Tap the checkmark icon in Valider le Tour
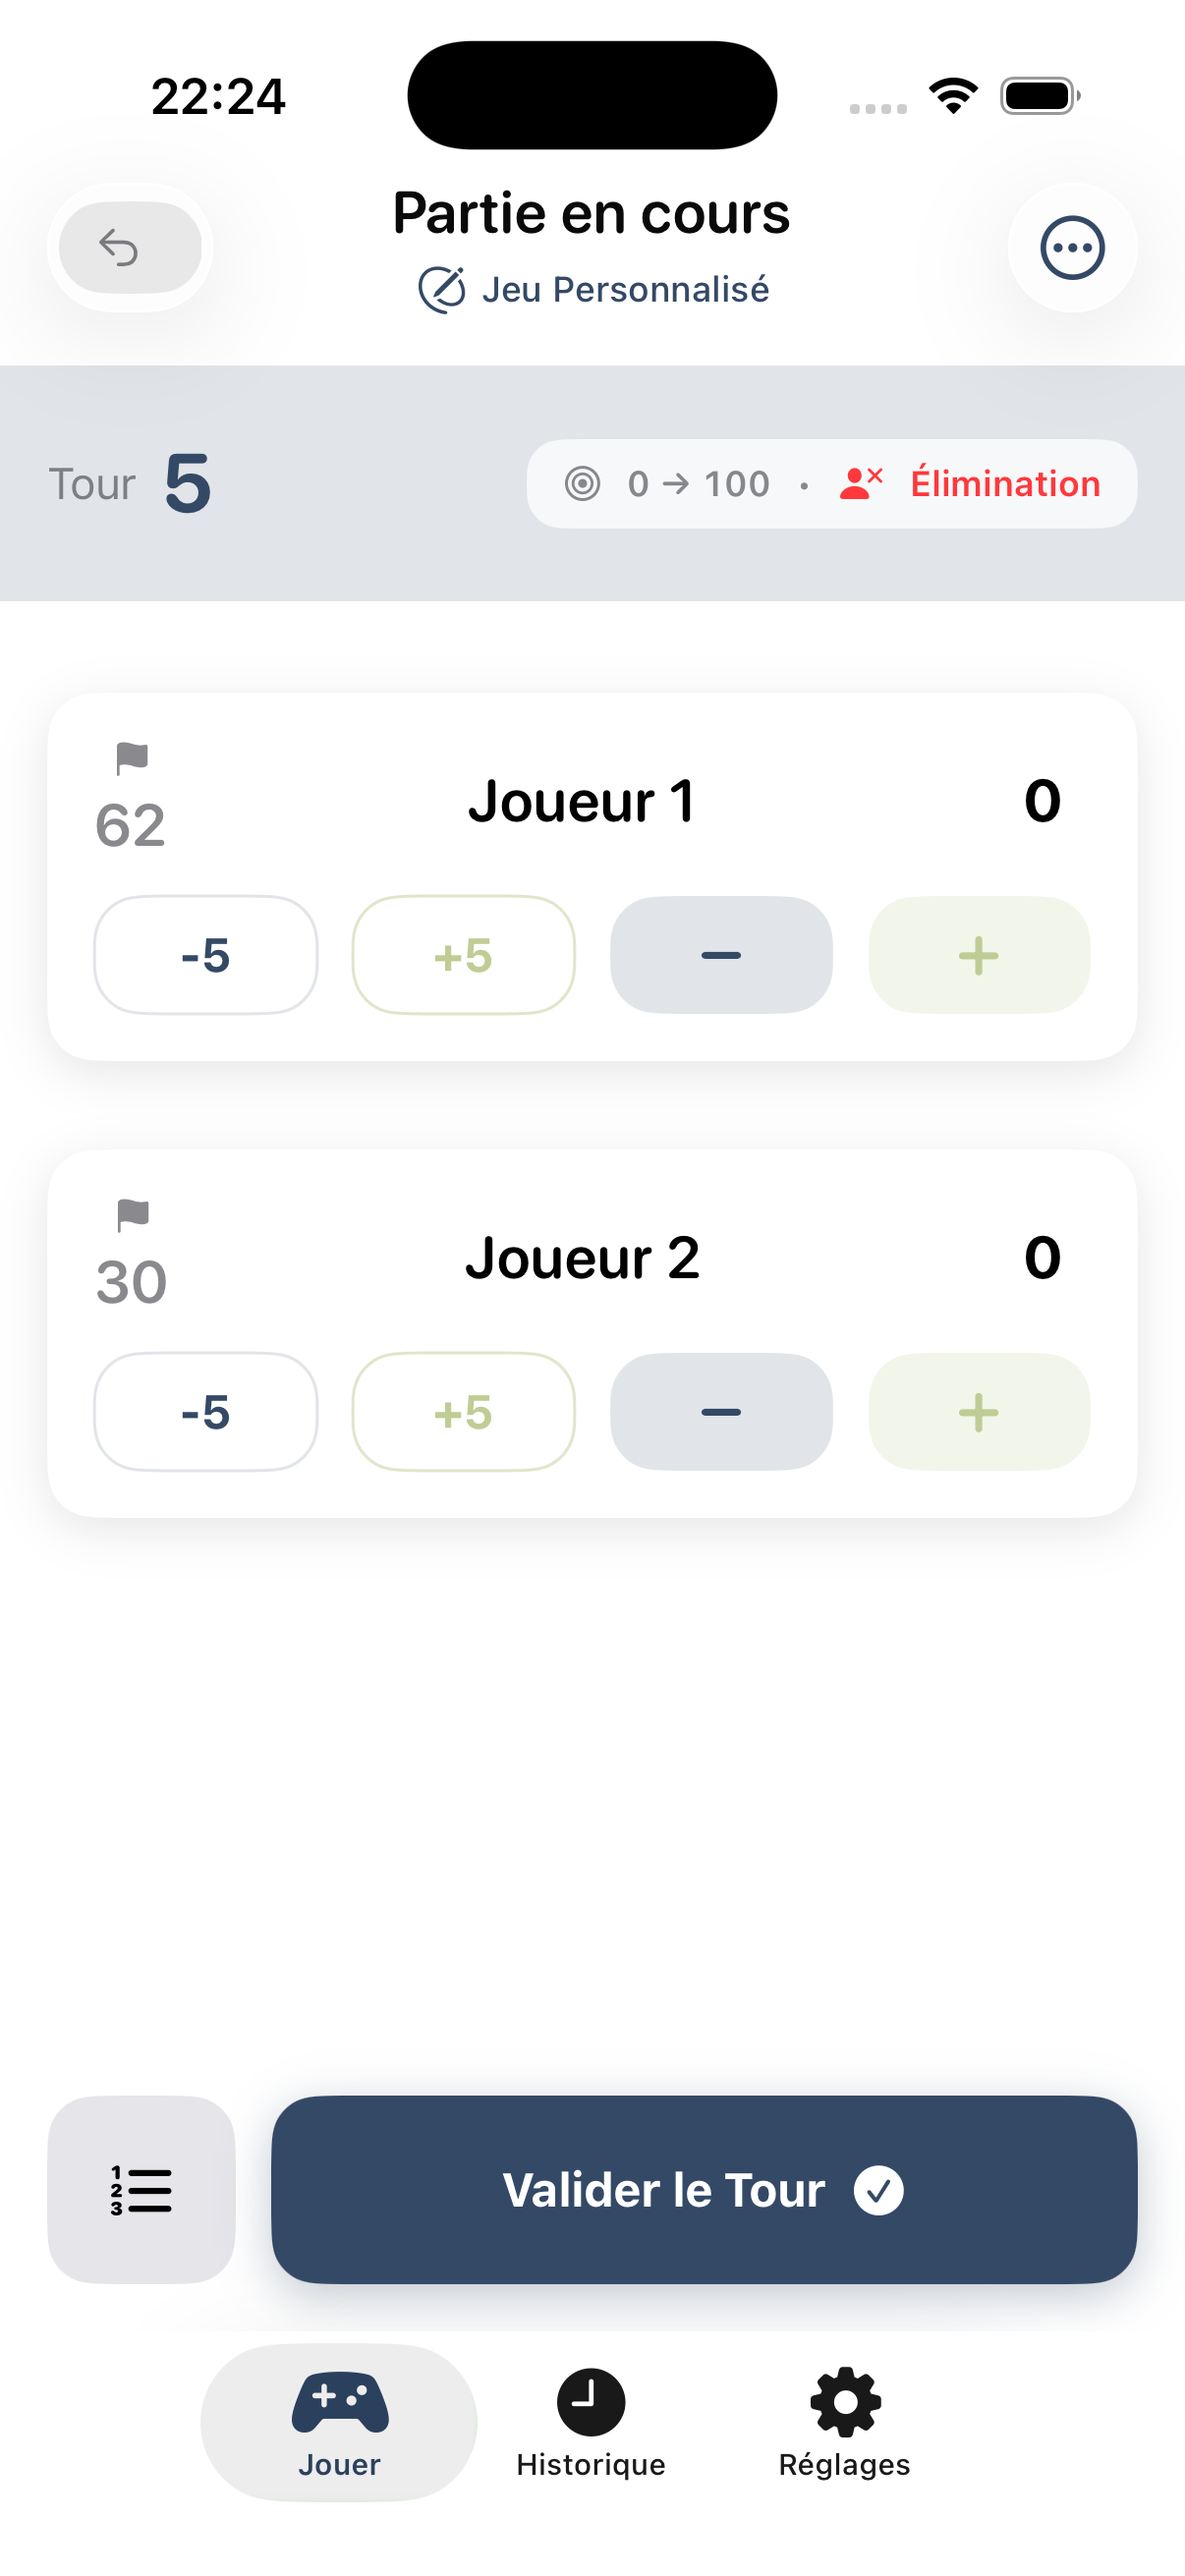 pyautogui.click(x=879, y=2190)
